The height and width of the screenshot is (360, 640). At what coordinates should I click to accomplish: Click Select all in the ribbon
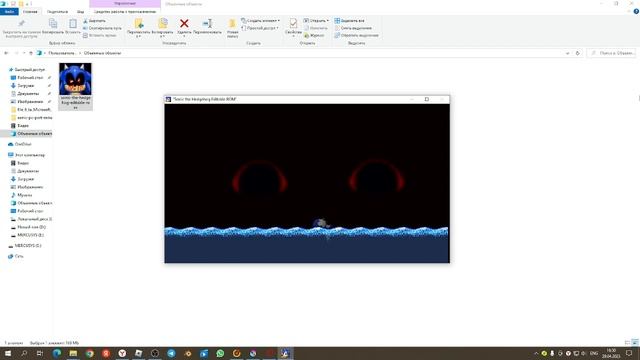tap(349, 20)
